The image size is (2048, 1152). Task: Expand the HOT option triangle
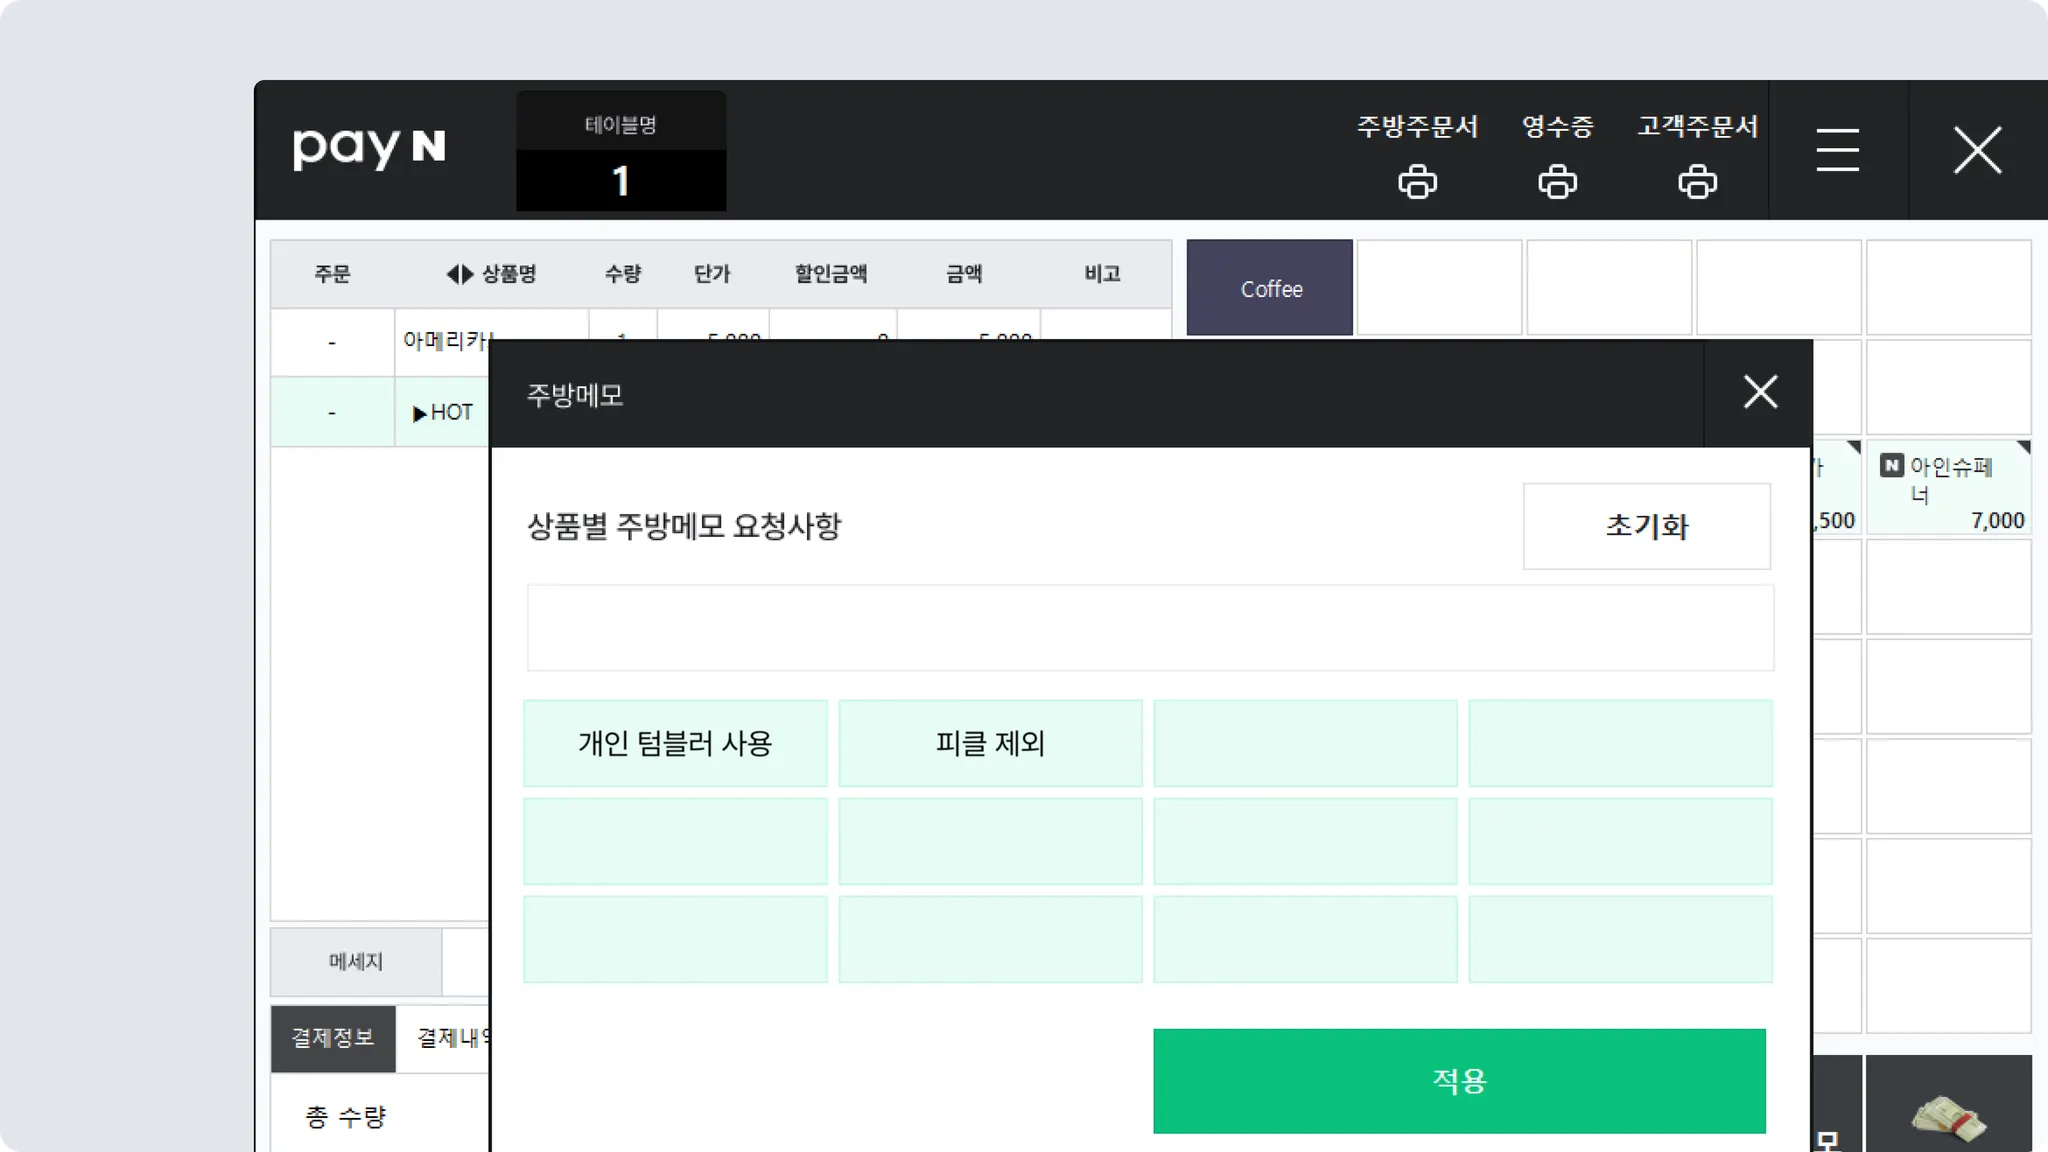419,413
